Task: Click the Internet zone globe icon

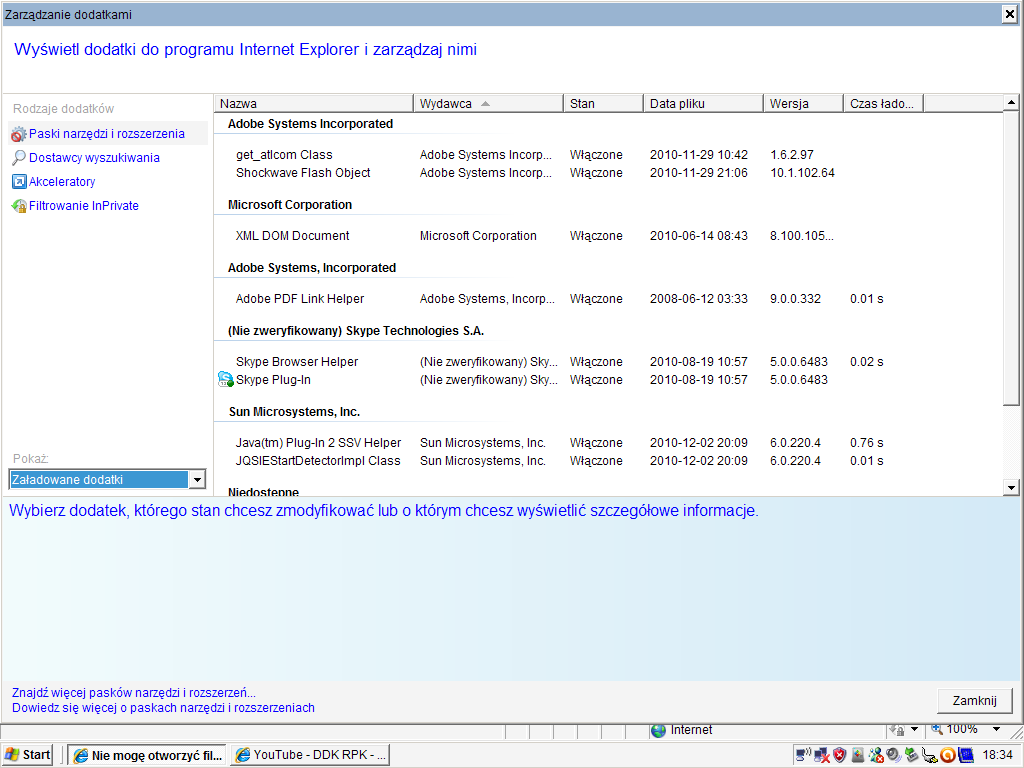Action: pos(658,730)
